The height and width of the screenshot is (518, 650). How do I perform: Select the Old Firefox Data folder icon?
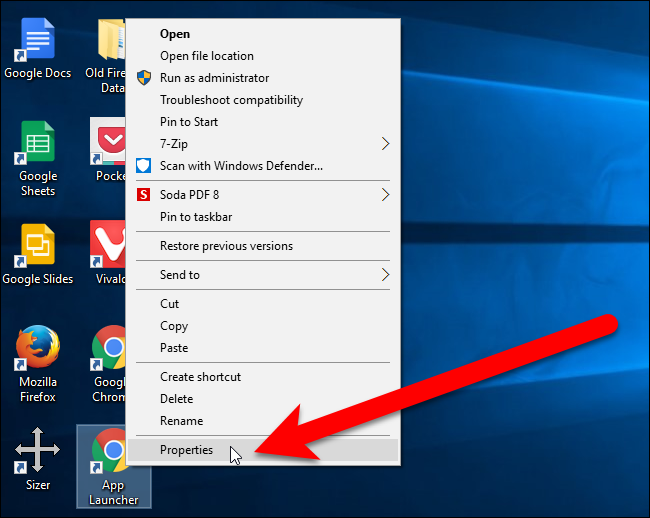click(x=112, y=40)
